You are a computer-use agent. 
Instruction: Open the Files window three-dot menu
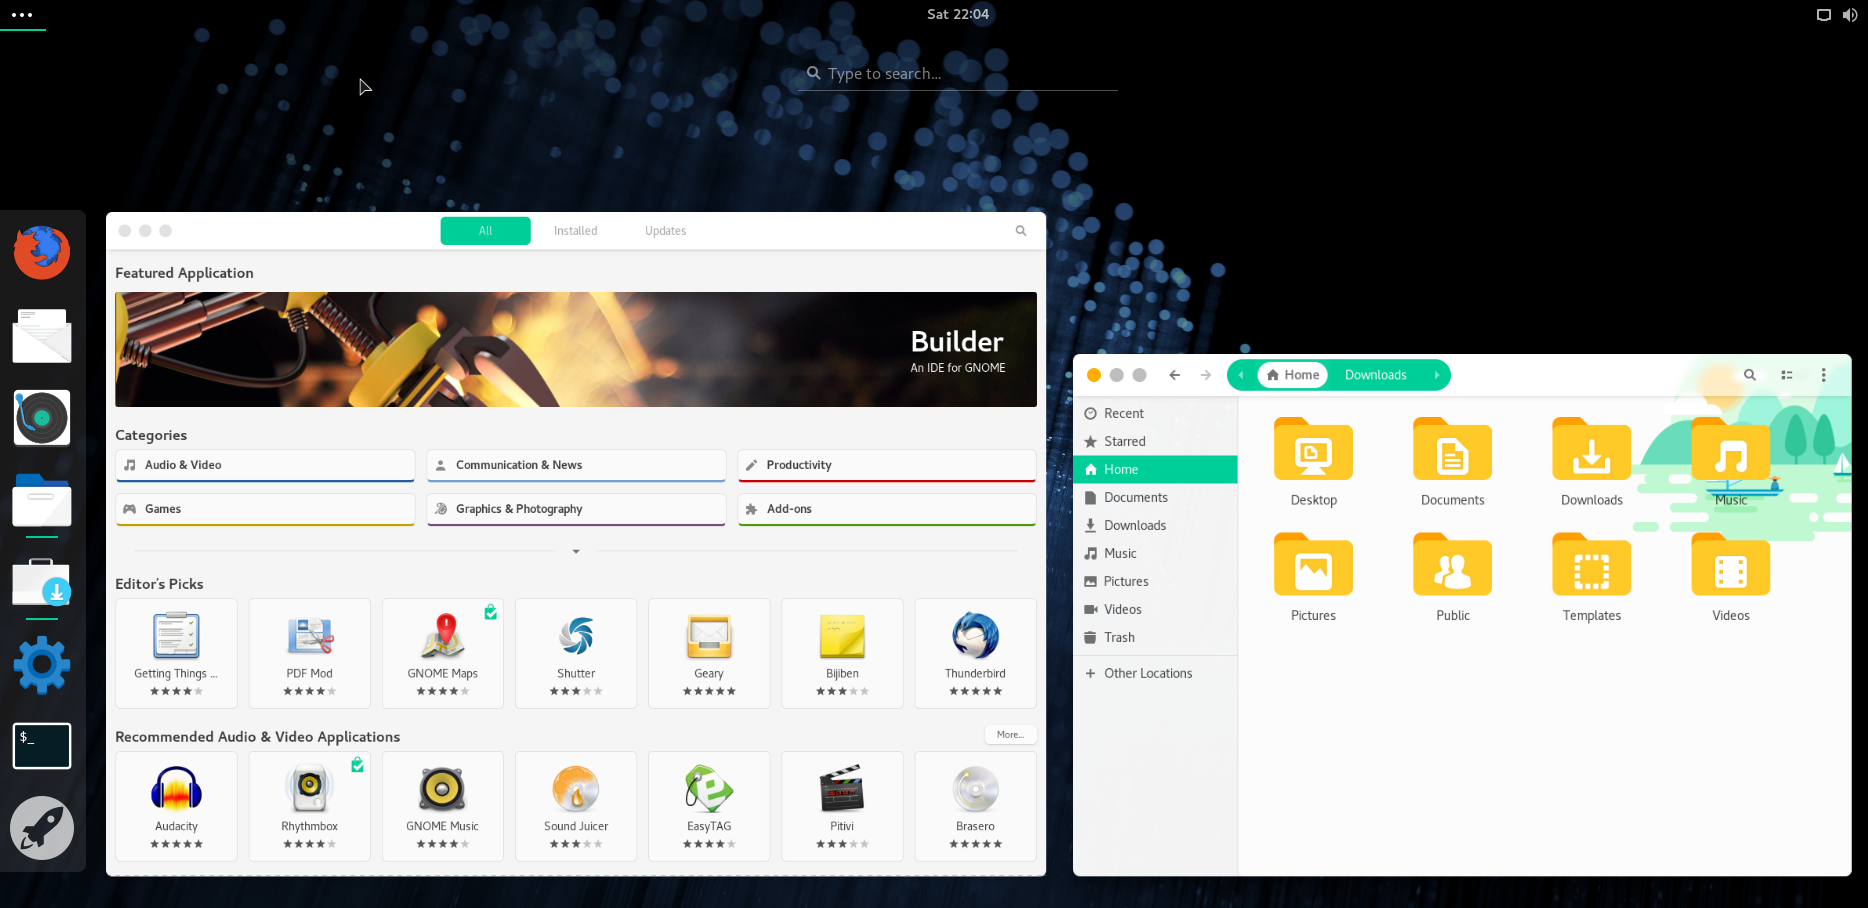[x=1823, y=375]
